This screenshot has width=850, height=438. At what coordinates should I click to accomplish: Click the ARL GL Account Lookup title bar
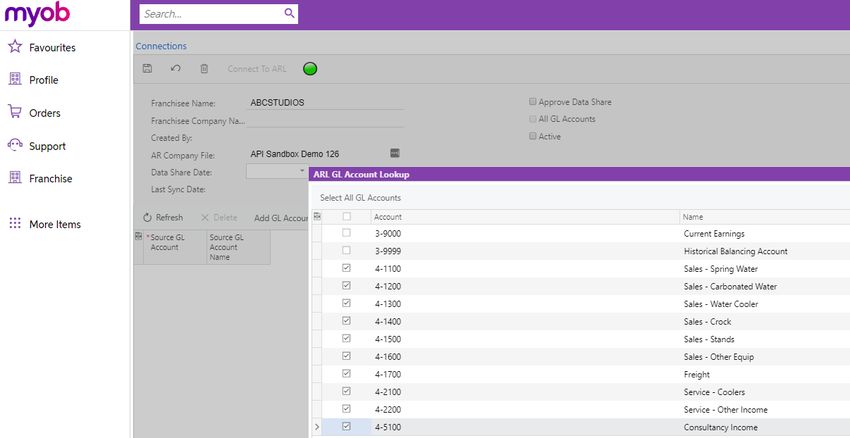(579, 174)
